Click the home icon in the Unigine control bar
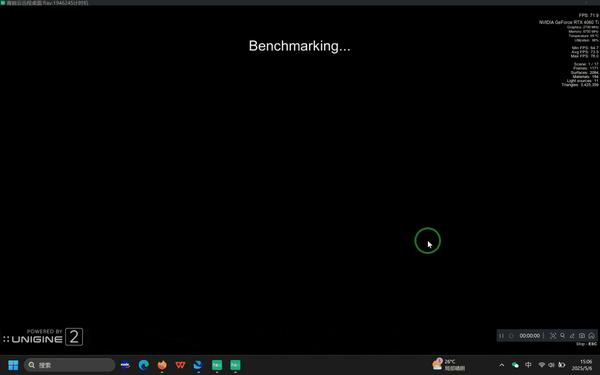600x375 pixels. [x=592, y=336]
